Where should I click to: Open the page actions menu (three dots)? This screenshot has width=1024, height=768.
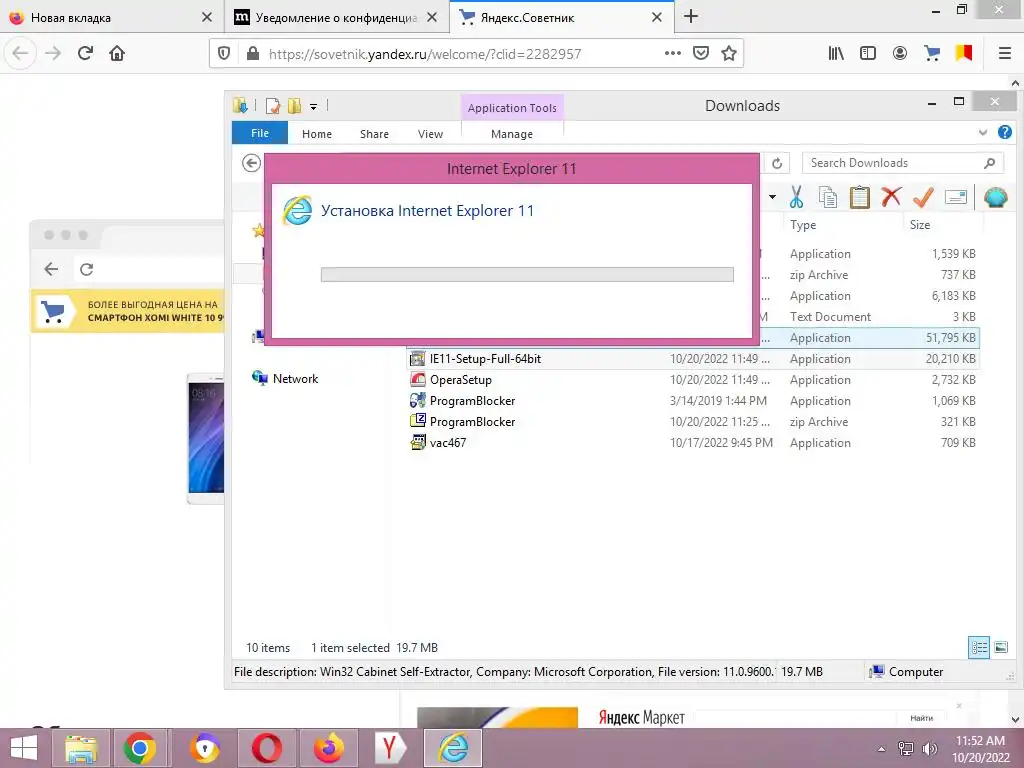[673, 53]
